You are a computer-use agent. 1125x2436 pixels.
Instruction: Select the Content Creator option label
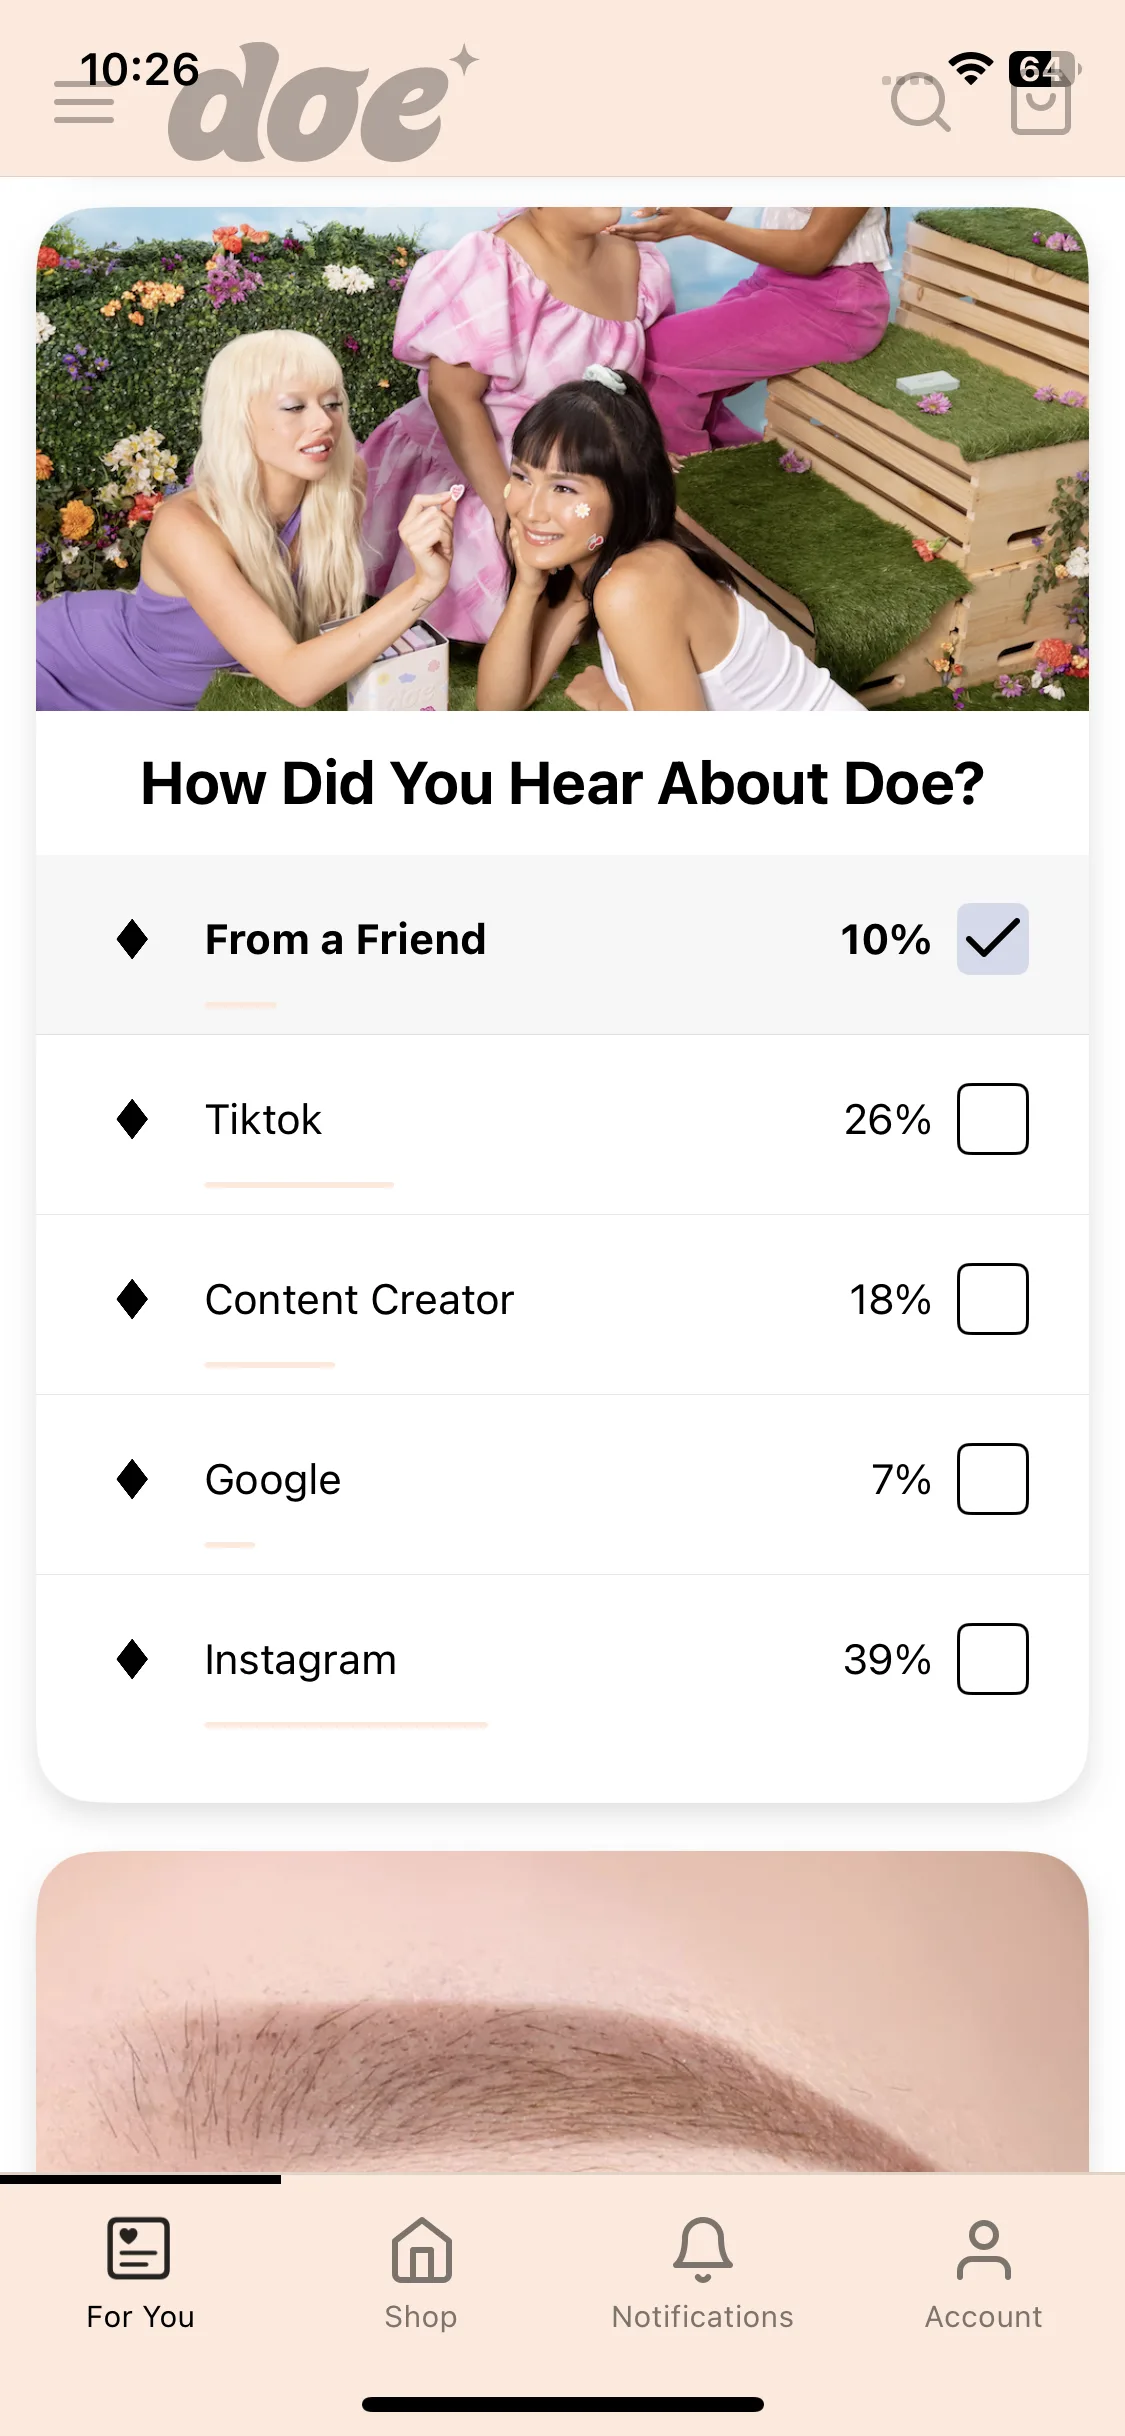tap(359, 1300)
